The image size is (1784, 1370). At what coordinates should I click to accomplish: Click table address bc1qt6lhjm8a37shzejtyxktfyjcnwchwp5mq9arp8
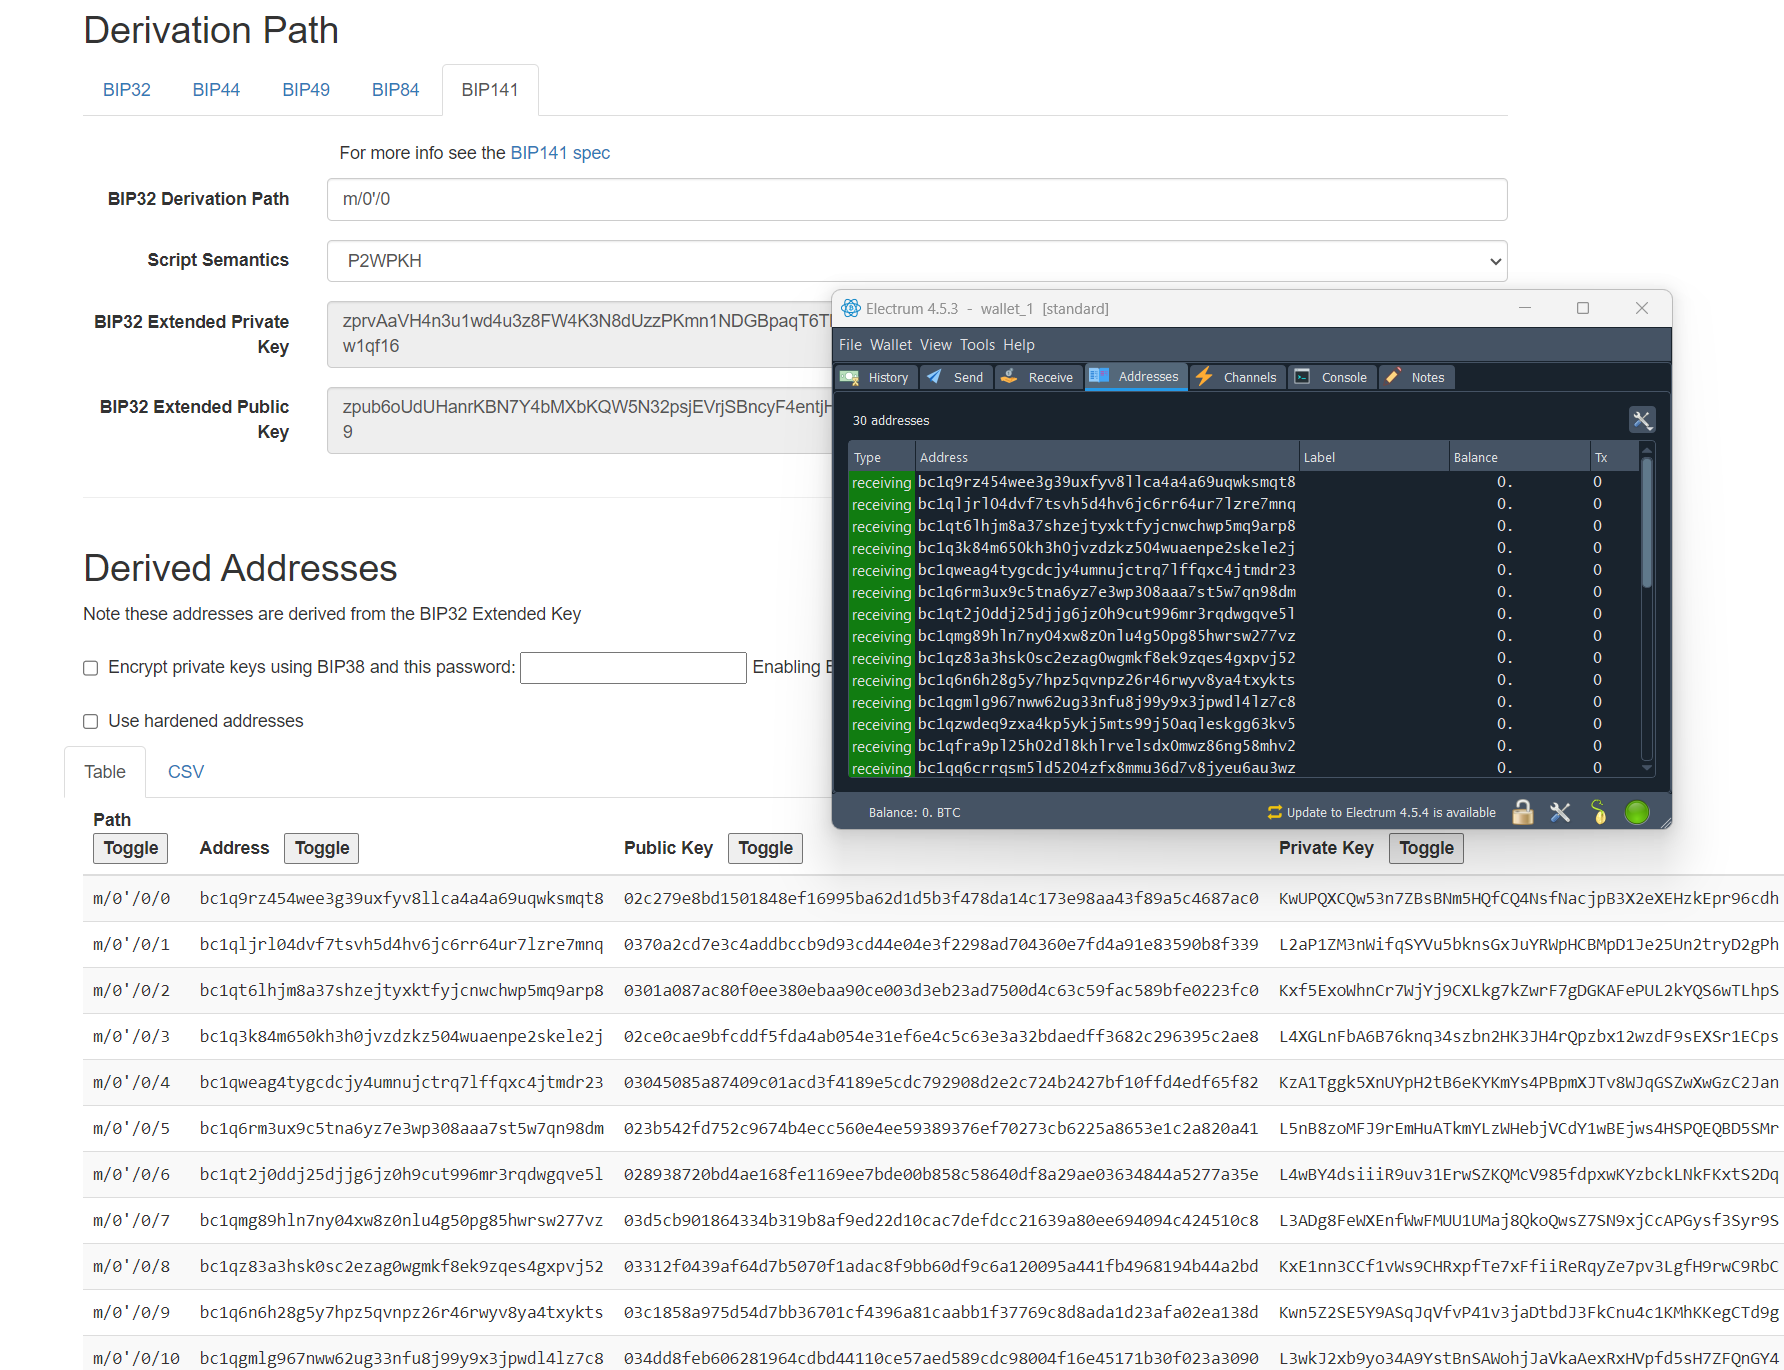(401, 991)
